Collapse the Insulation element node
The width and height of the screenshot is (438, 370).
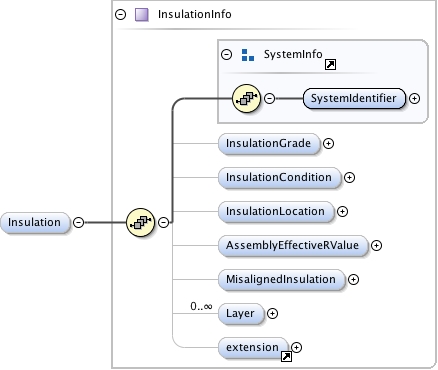pos(79,222)
